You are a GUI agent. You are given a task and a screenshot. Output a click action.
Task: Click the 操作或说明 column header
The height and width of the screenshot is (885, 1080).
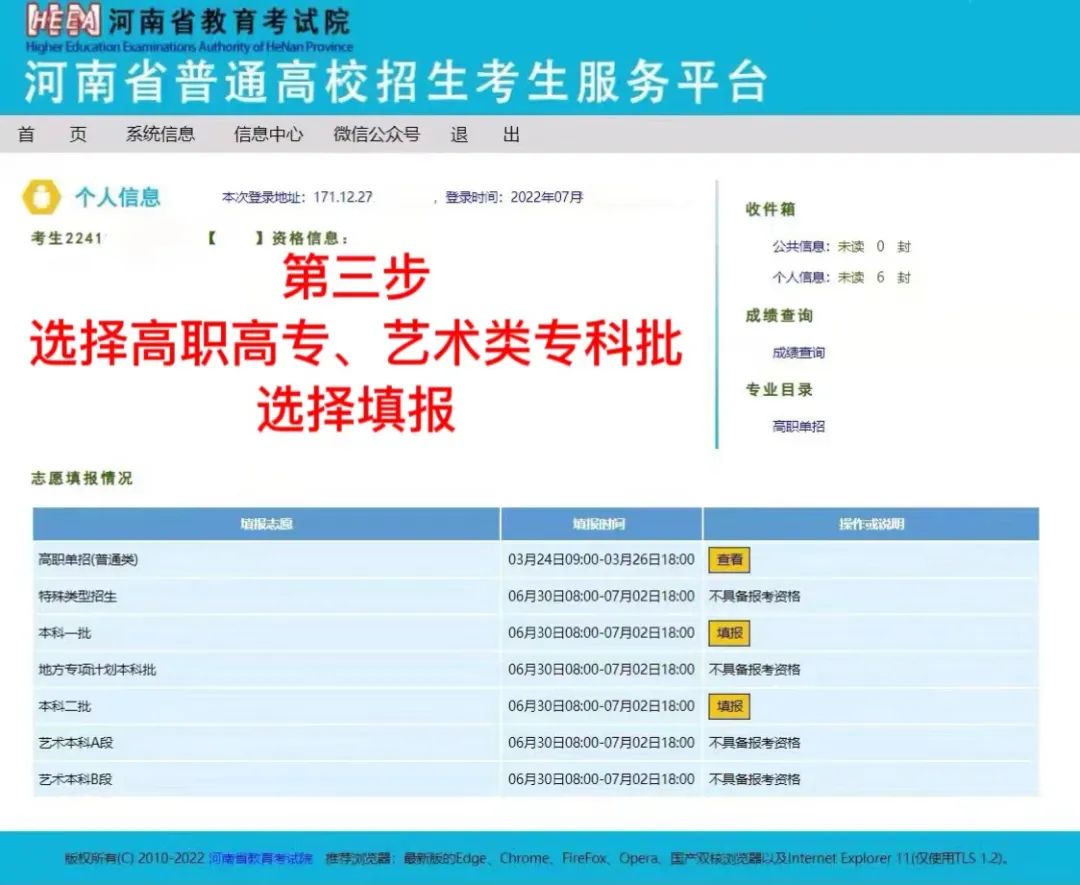(x=870, y=524)
